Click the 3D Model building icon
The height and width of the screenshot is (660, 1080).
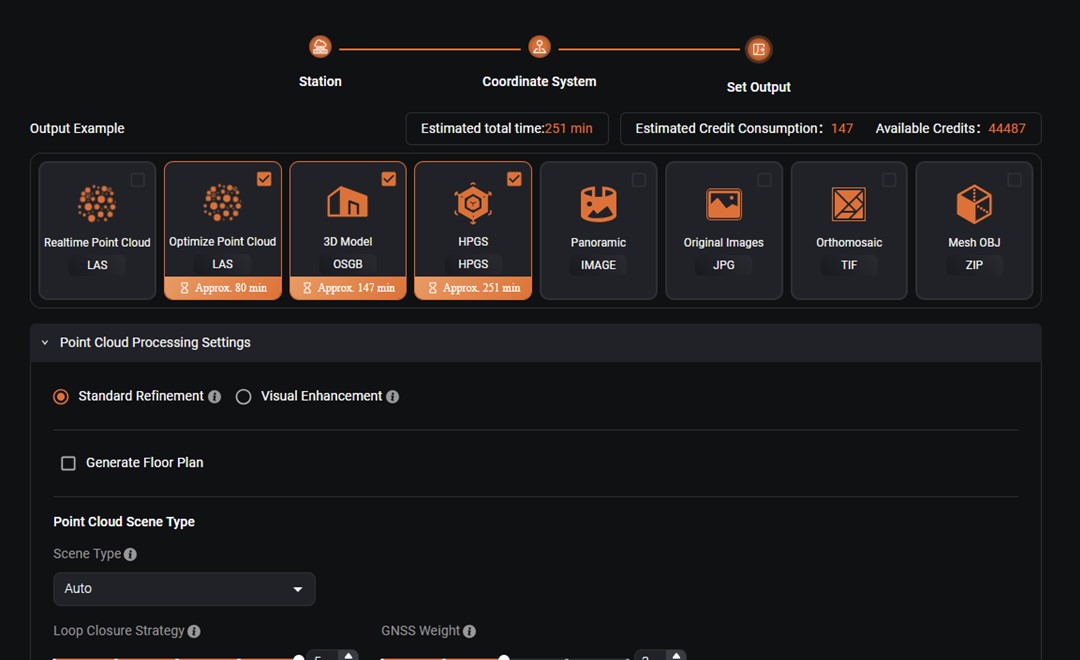click(x=348, y=202)
